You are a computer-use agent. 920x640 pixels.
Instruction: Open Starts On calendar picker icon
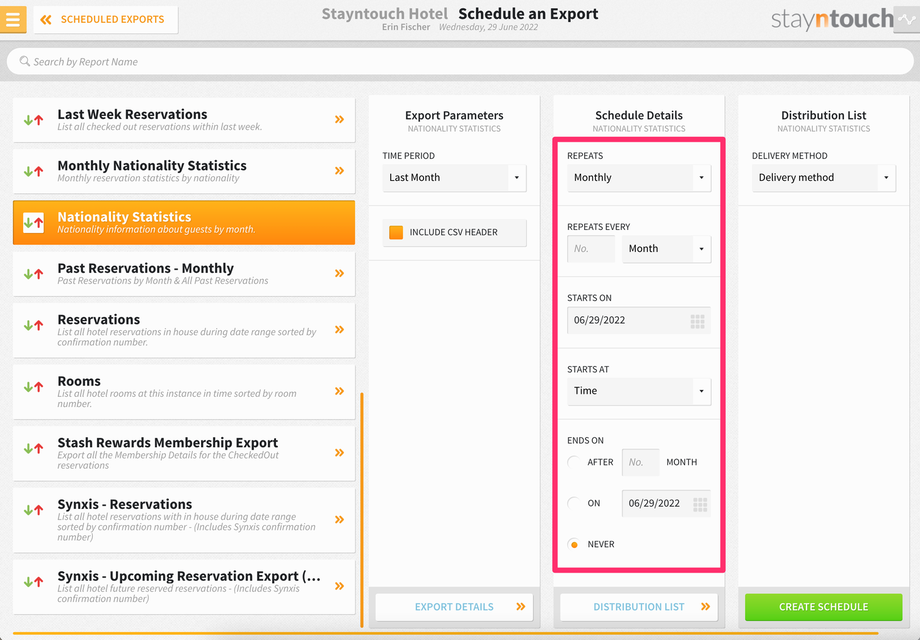698,321
